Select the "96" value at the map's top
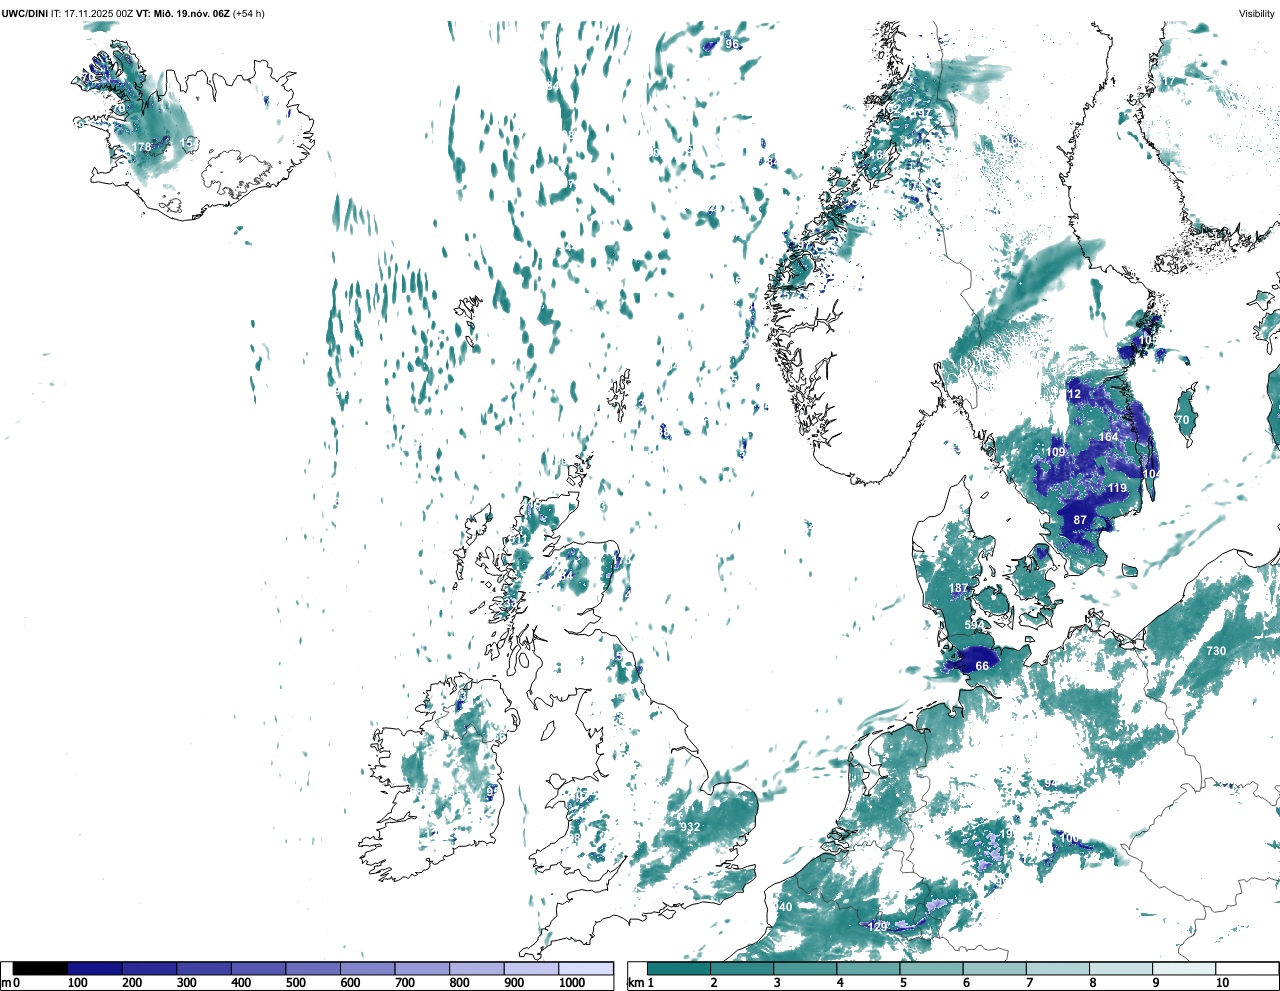1280x991 pixels. (x=732, y=44)
